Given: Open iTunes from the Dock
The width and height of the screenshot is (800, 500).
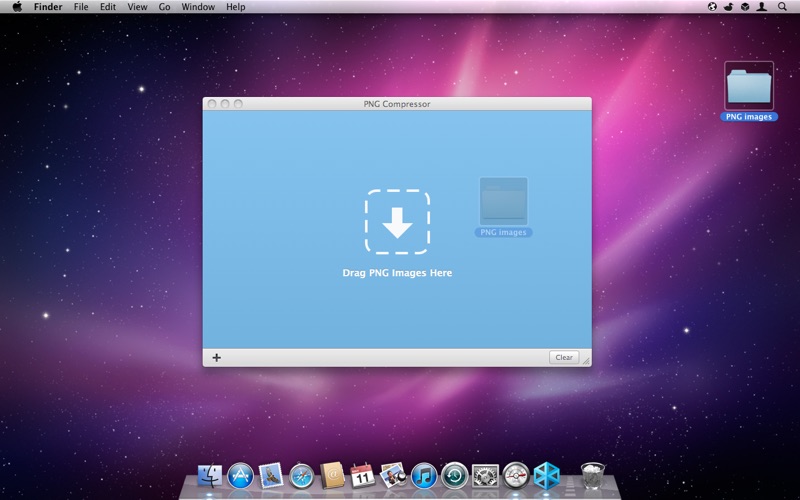Looking at the screenshot, I should (x=423, y=476).
